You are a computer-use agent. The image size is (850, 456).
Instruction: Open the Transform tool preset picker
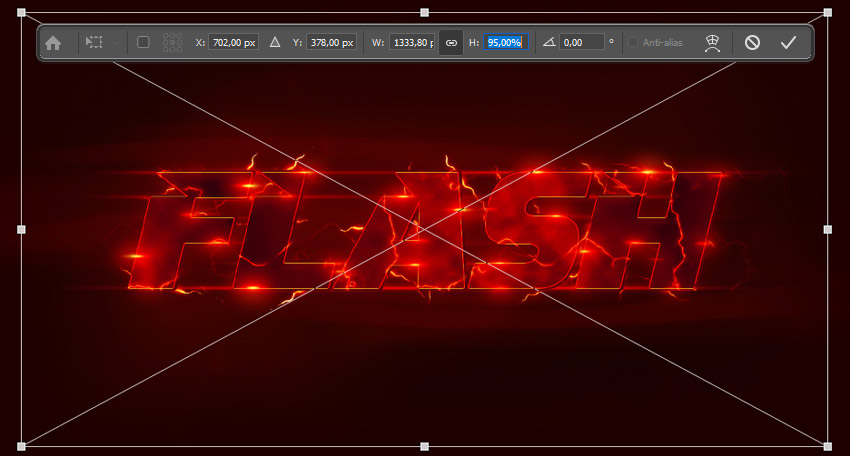pos(100,42)
